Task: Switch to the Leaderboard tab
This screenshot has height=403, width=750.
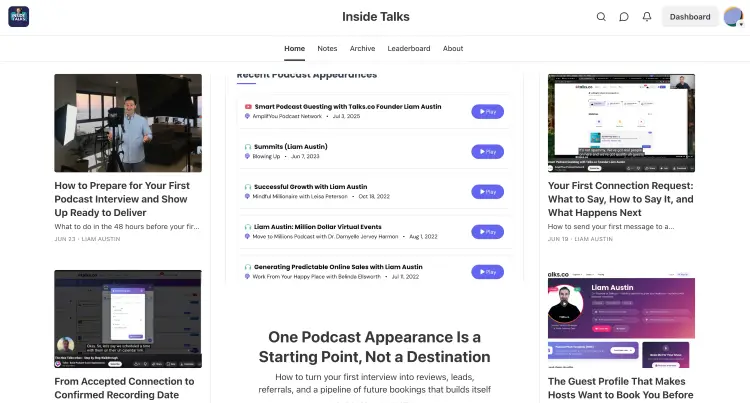Action: tap(408, 48)
